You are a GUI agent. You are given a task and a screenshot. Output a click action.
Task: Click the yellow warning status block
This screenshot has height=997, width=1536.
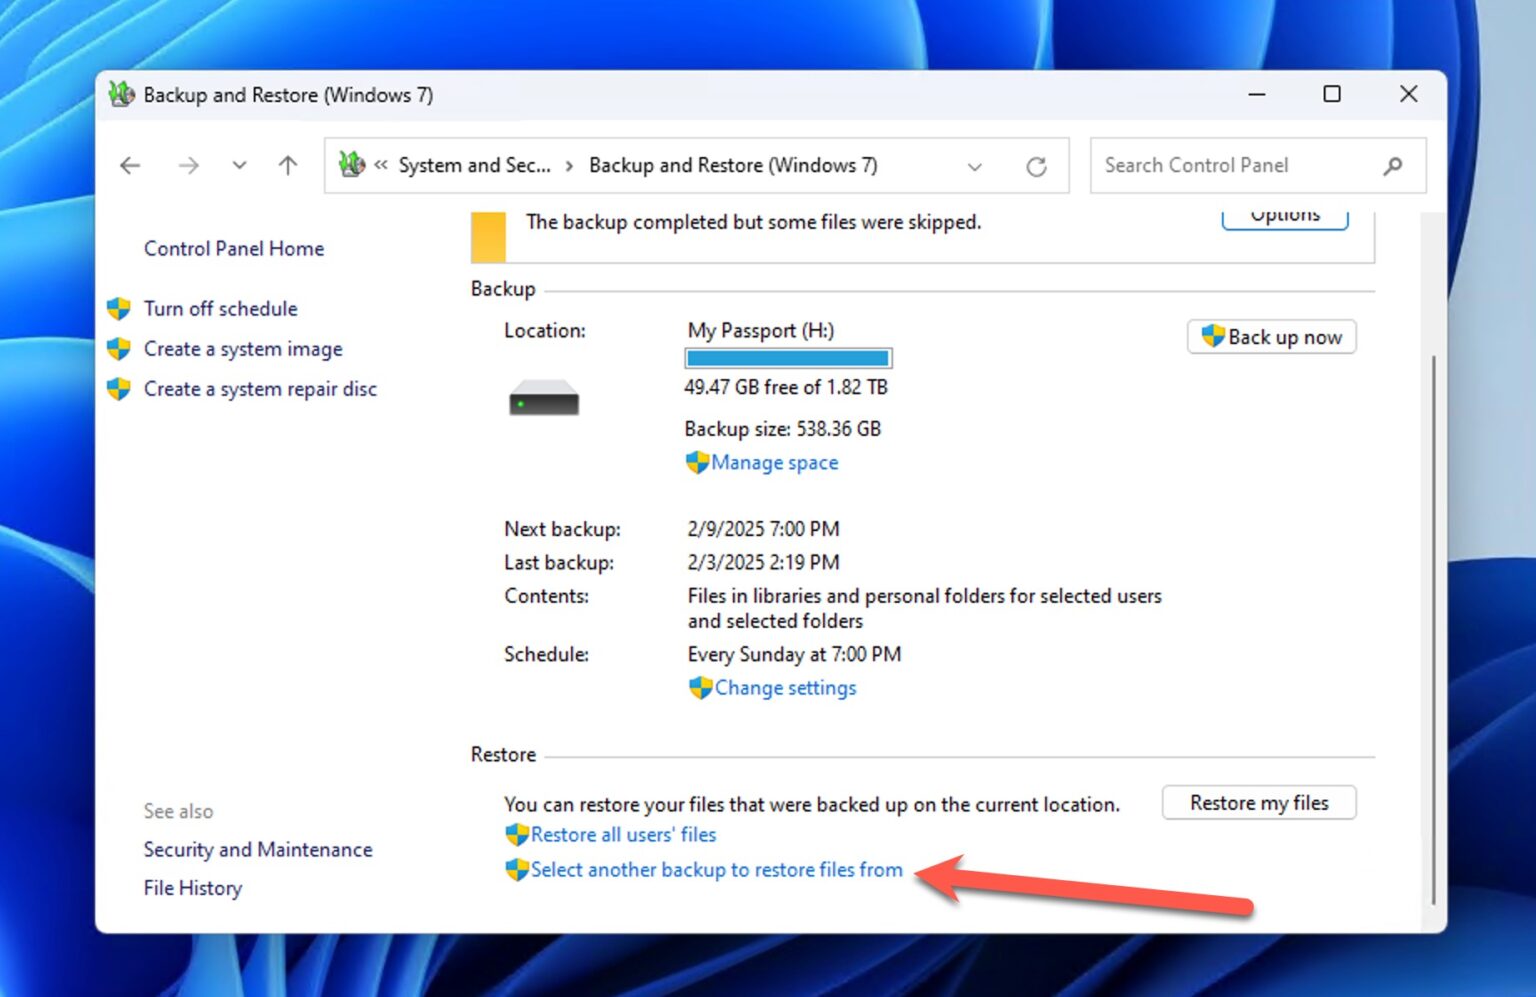pyautogui.click(x=489, y=237)
